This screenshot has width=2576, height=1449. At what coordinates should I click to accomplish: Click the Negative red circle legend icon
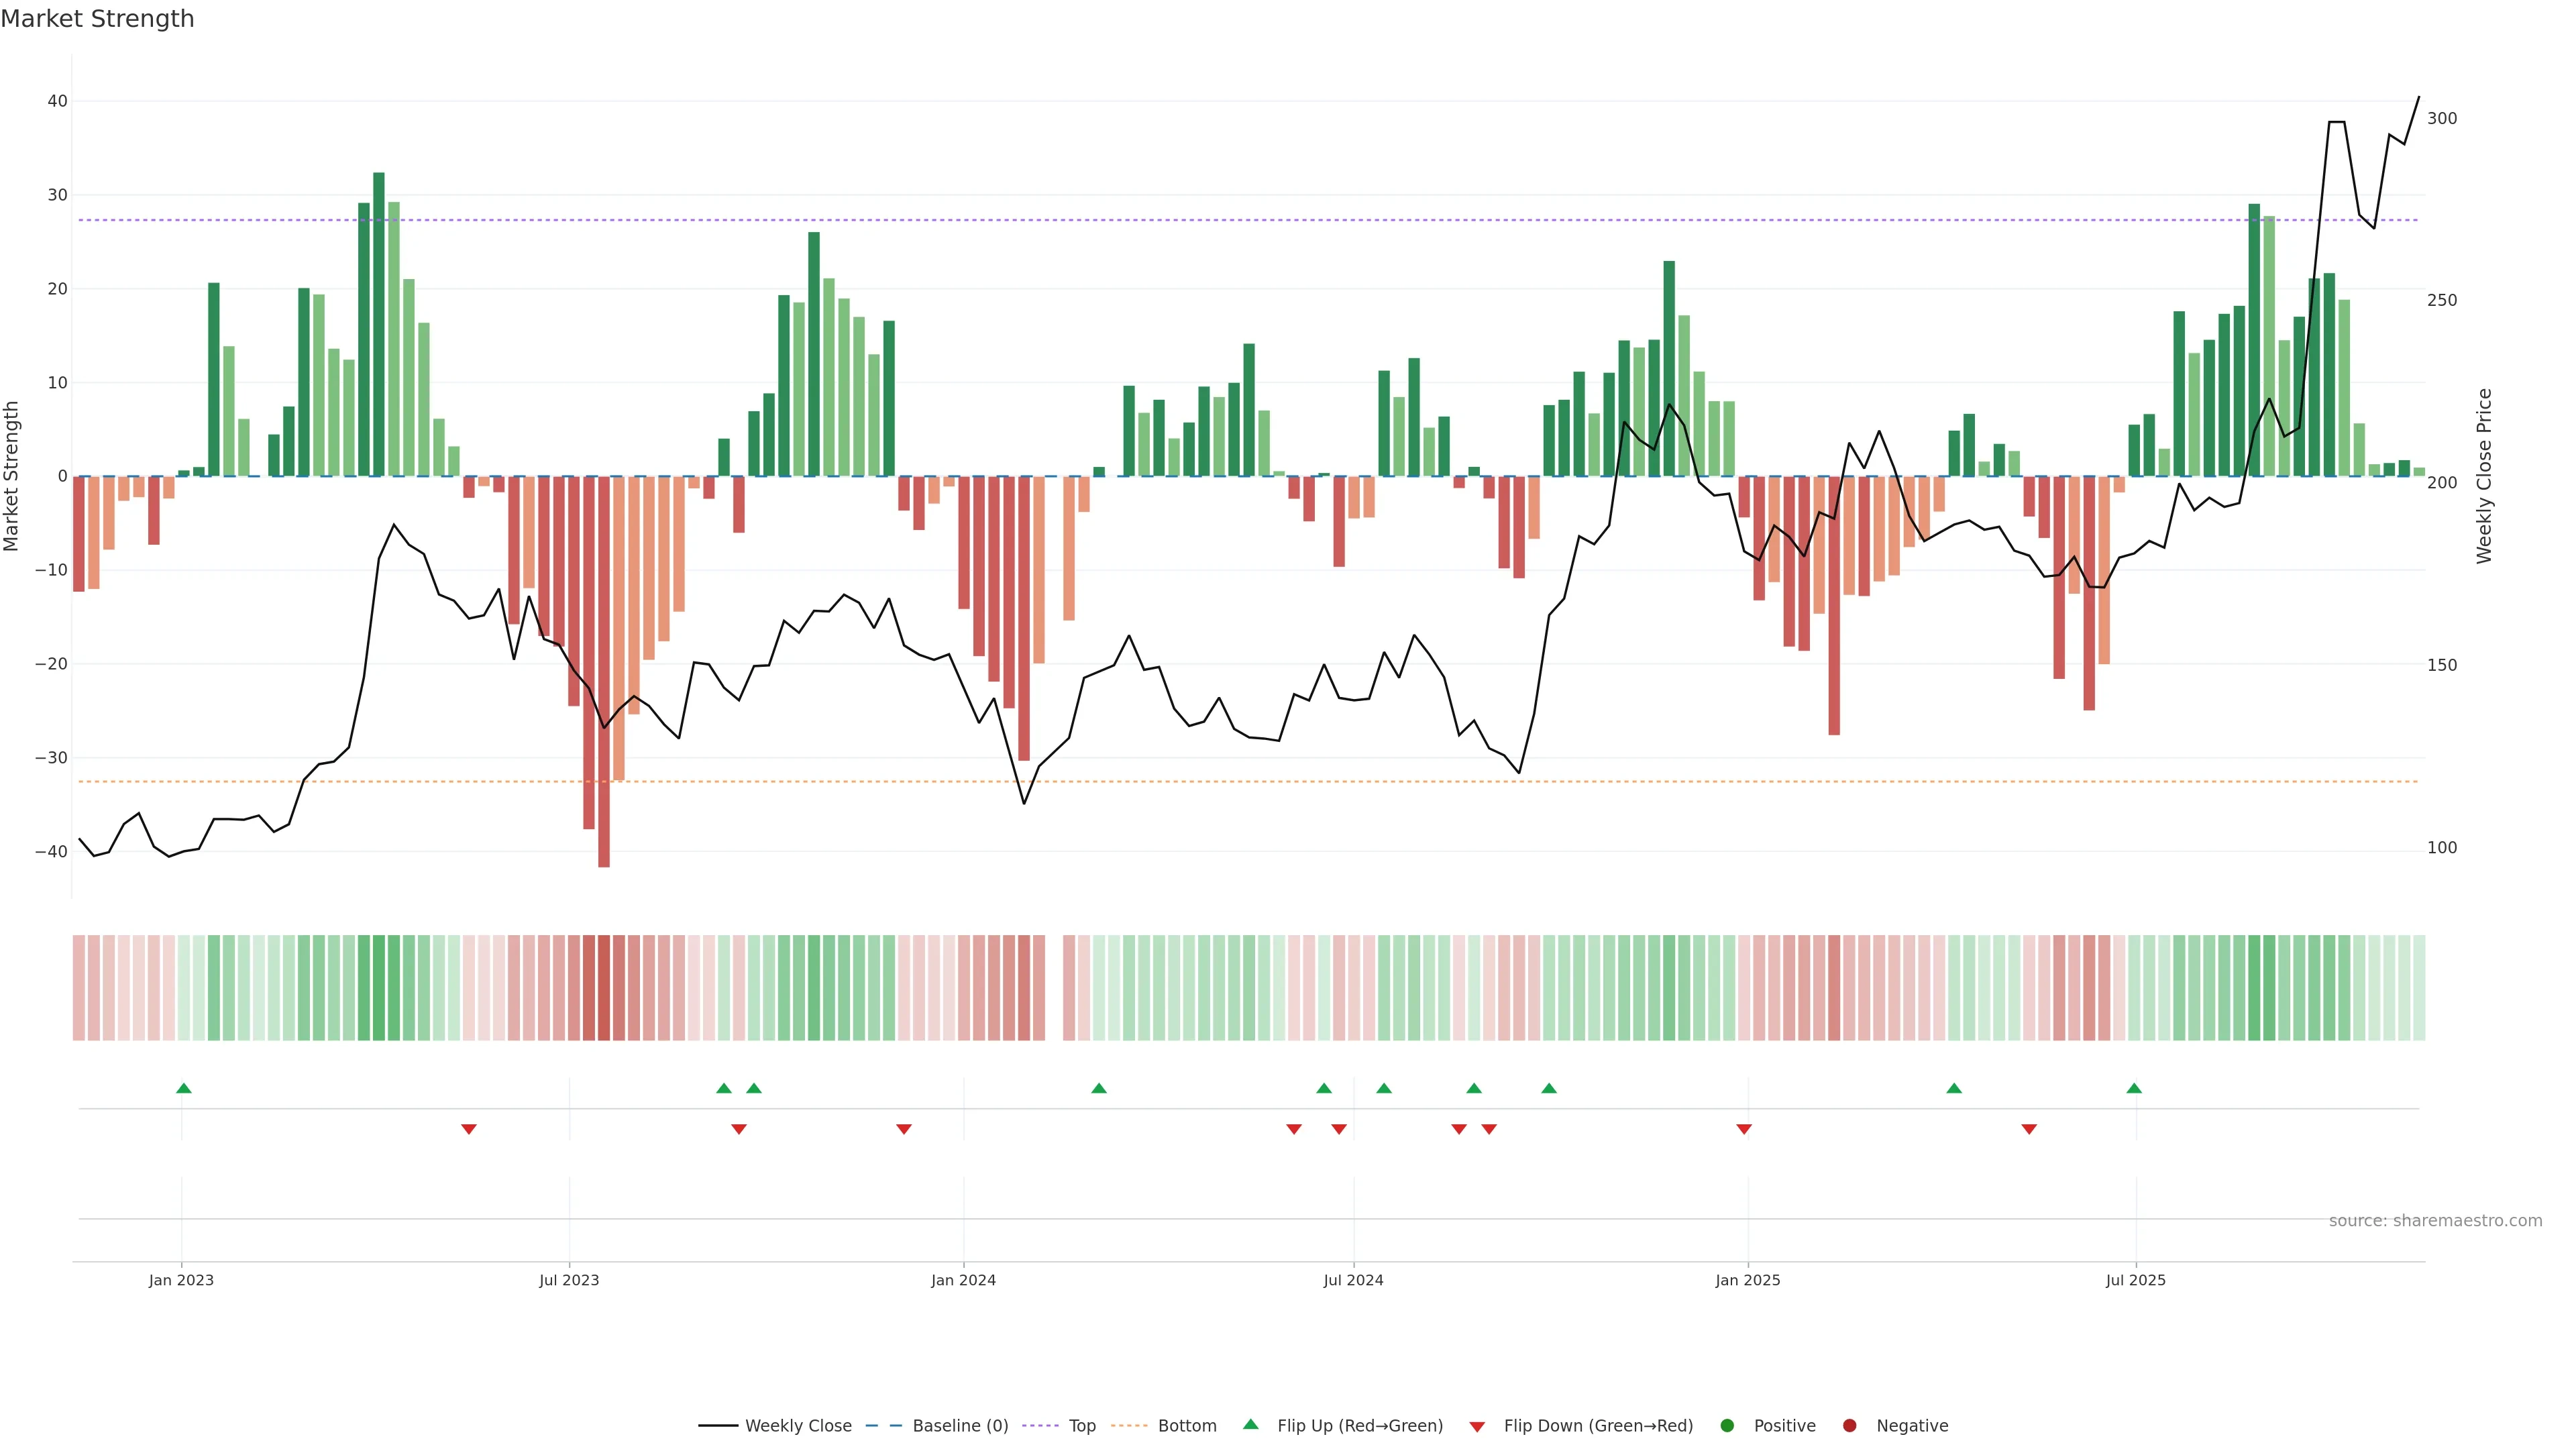pyautogui.click(x=1849, y=1426)
